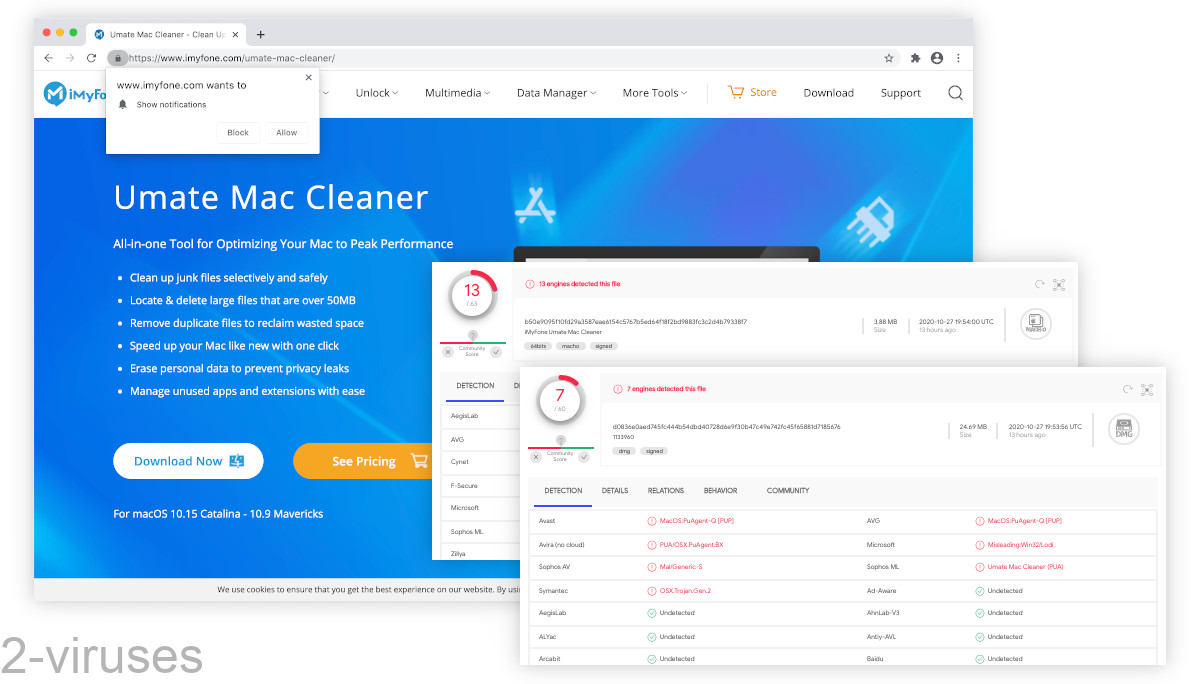Bookmark the page with the star icon
The height and width of the screenshot is (684, 1200).
pyautogui.click(x=889, y=58)
